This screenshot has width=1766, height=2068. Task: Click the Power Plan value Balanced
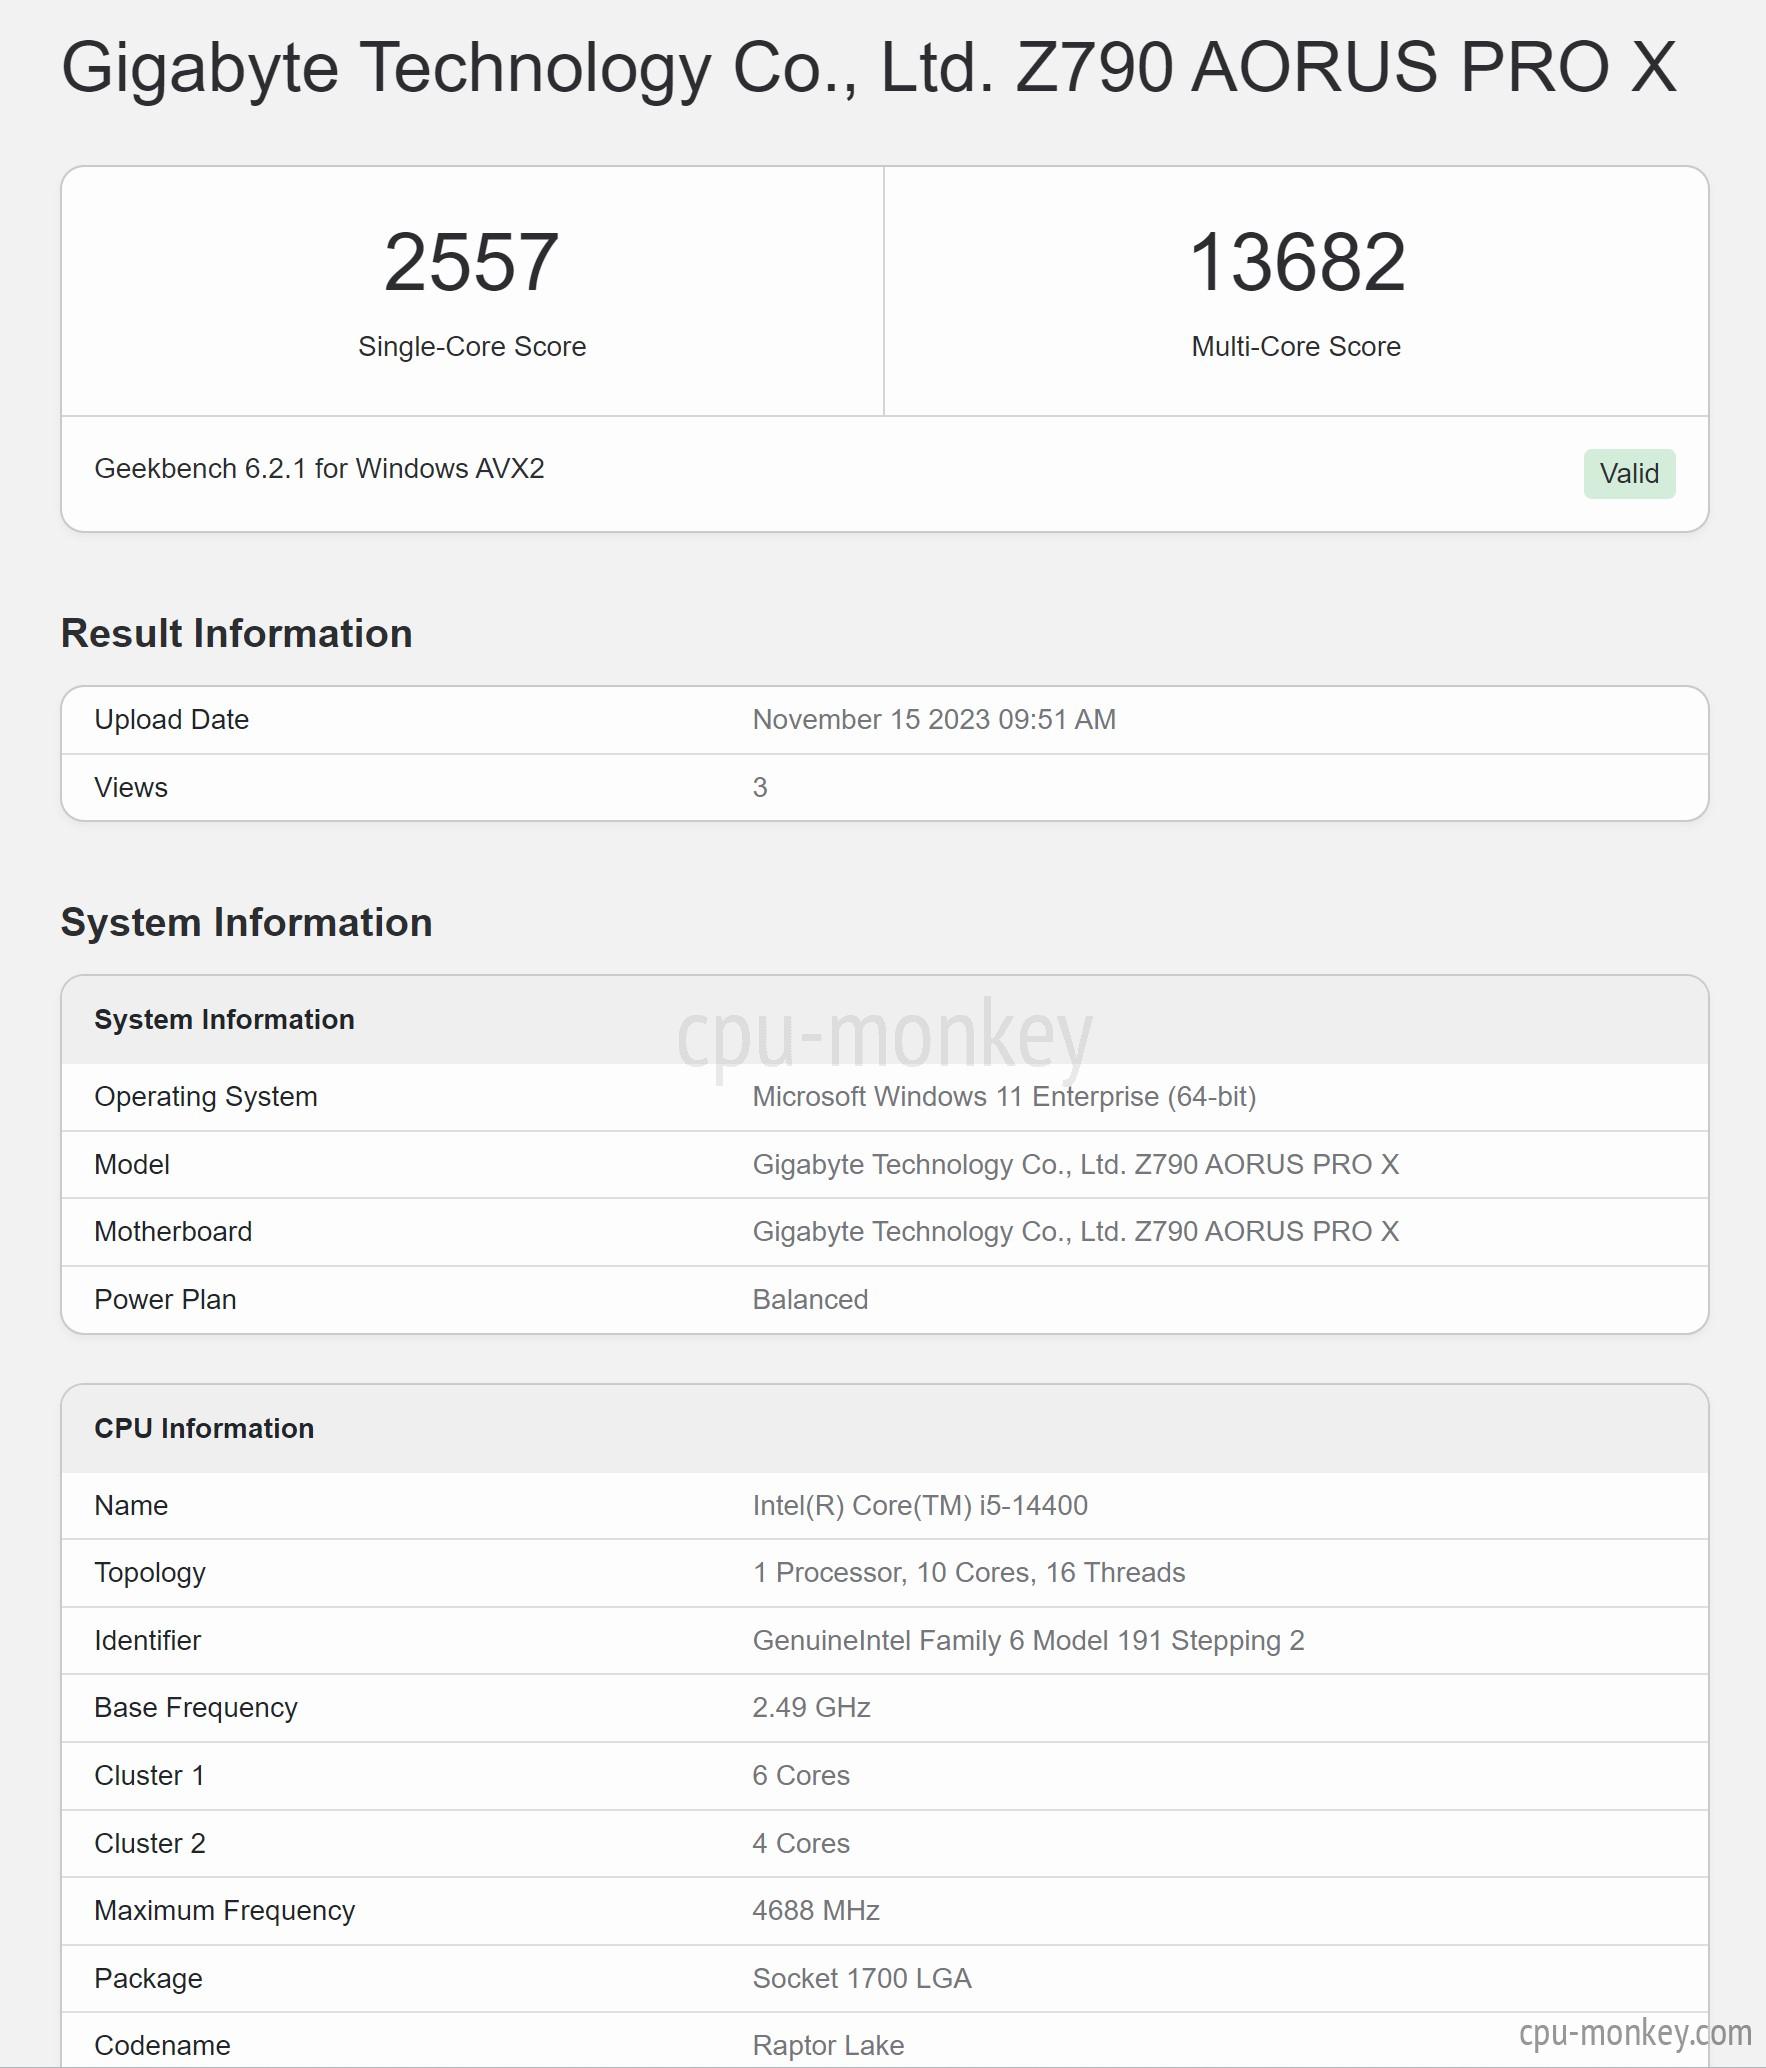(810, 1299)
